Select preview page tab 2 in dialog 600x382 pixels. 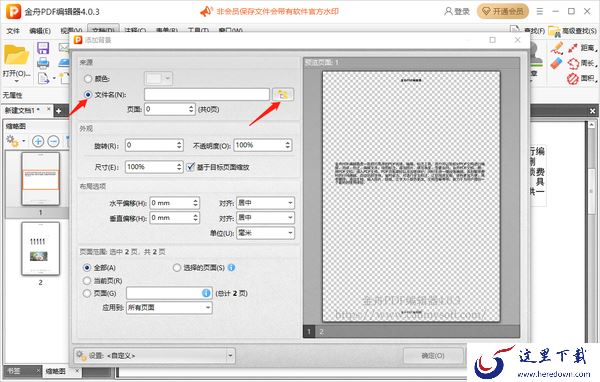(321, 331)
